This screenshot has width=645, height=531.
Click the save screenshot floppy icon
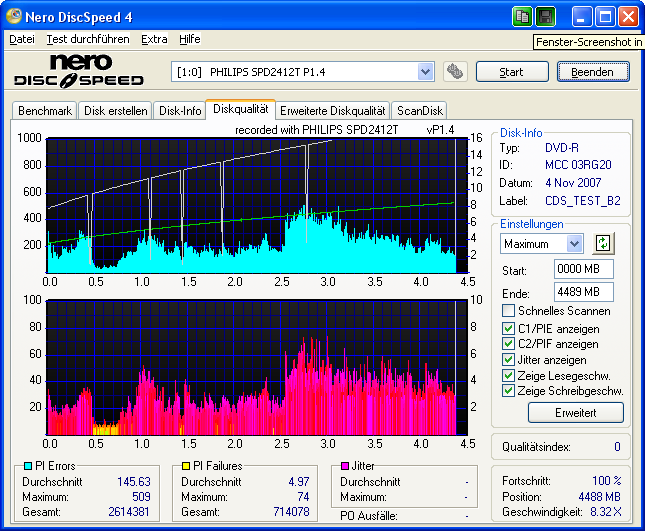click(x=545, y=17)
